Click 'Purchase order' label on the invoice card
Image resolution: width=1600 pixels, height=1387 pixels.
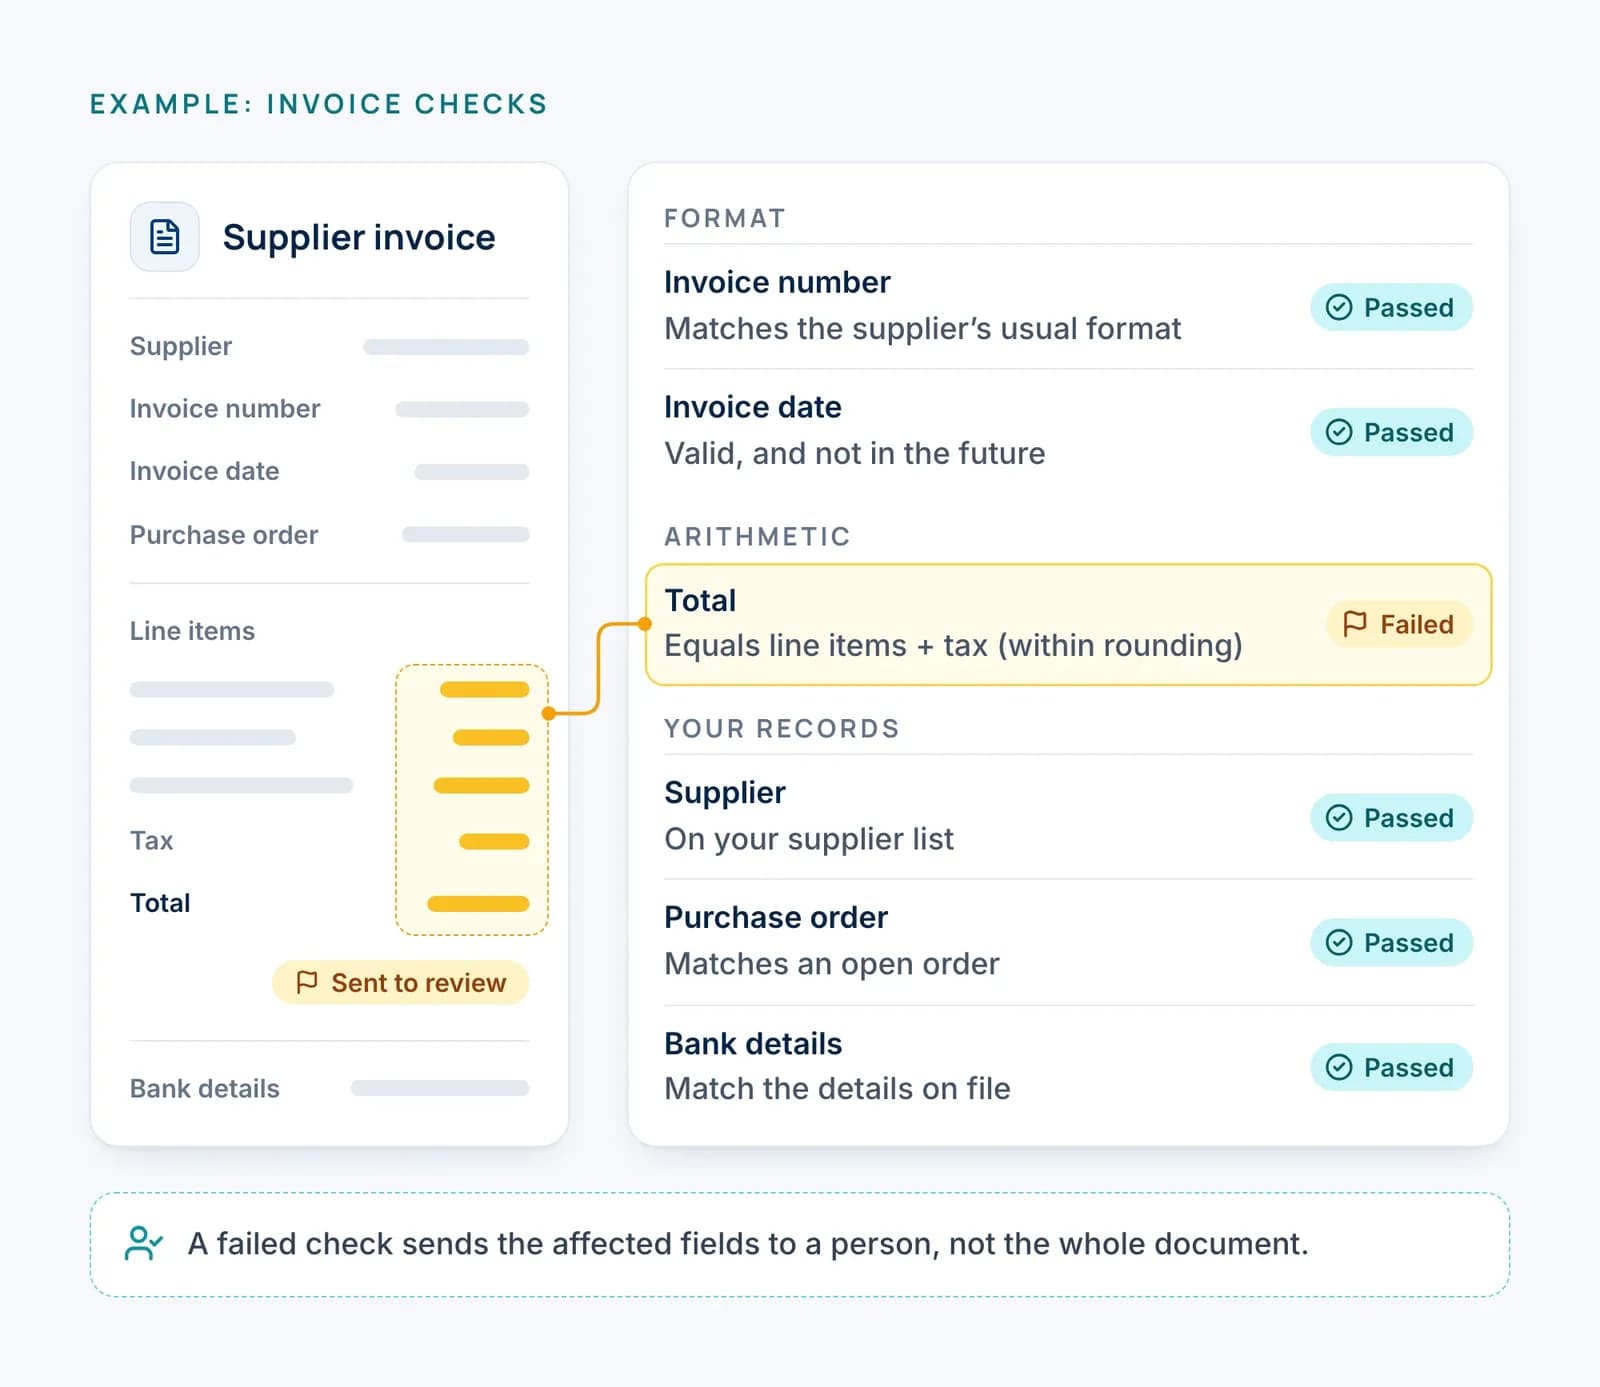(x=224, y=535)
